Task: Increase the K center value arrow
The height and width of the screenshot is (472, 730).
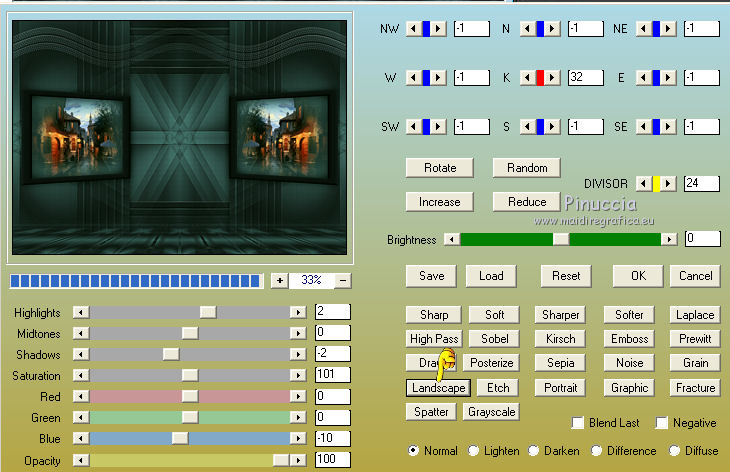Action: point(552,77)
